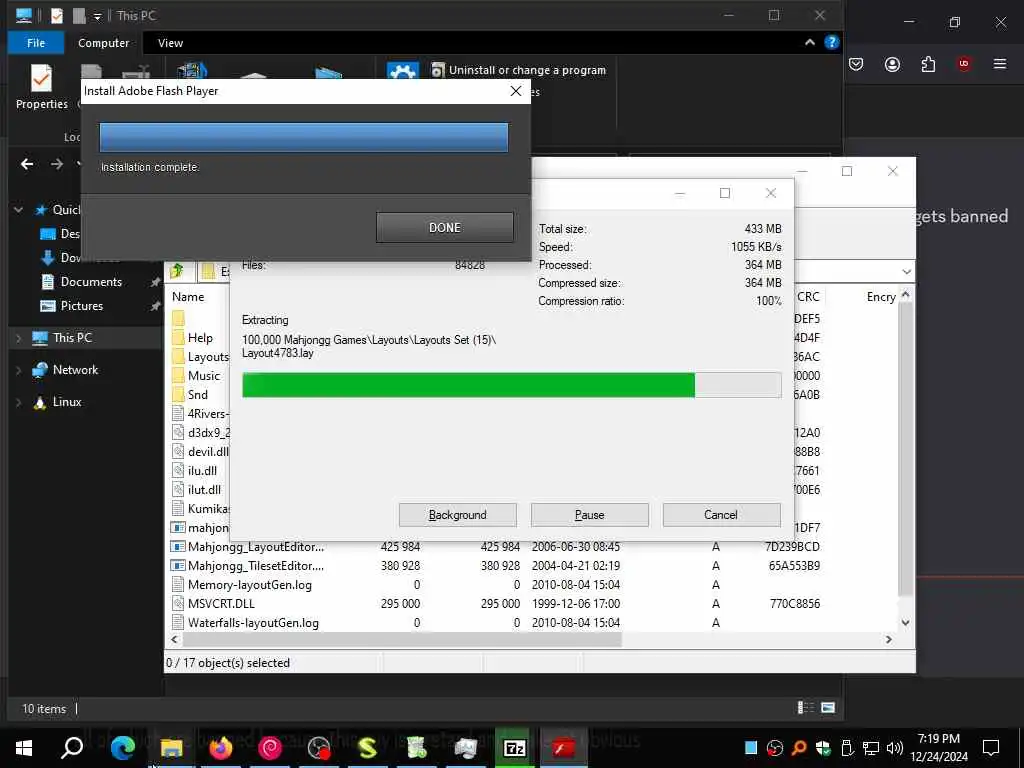Select Linux in the navigation pane
The image size is (1024, 768).
pyautogui.click(x=67, y=402)
